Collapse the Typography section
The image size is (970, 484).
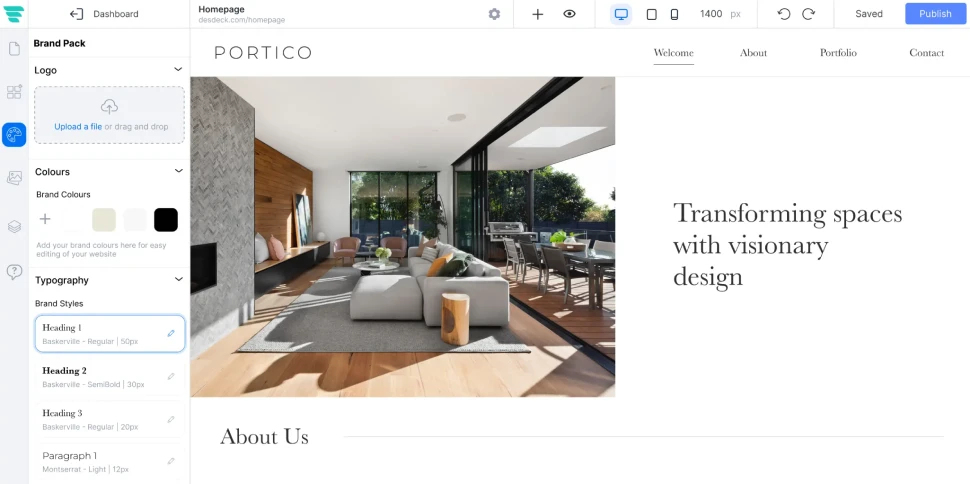(178, 279)
